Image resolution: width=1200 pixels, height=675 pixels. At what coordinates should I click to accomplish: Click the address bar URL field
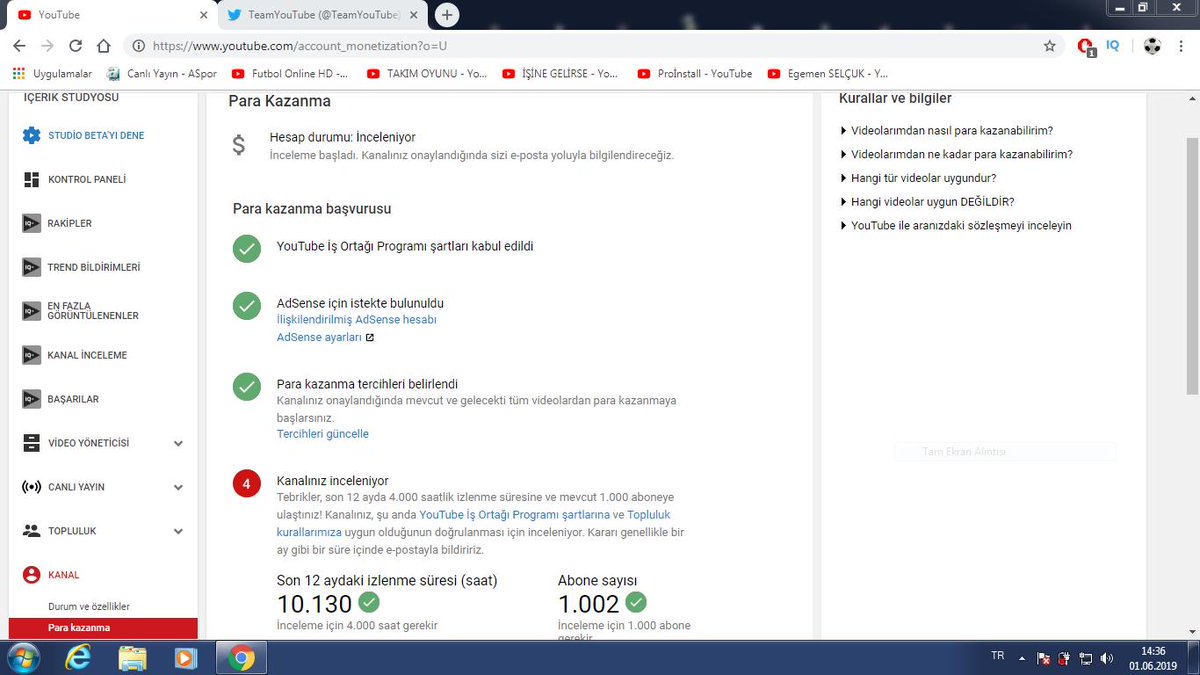pyautogui.click(x=592, y=46)
